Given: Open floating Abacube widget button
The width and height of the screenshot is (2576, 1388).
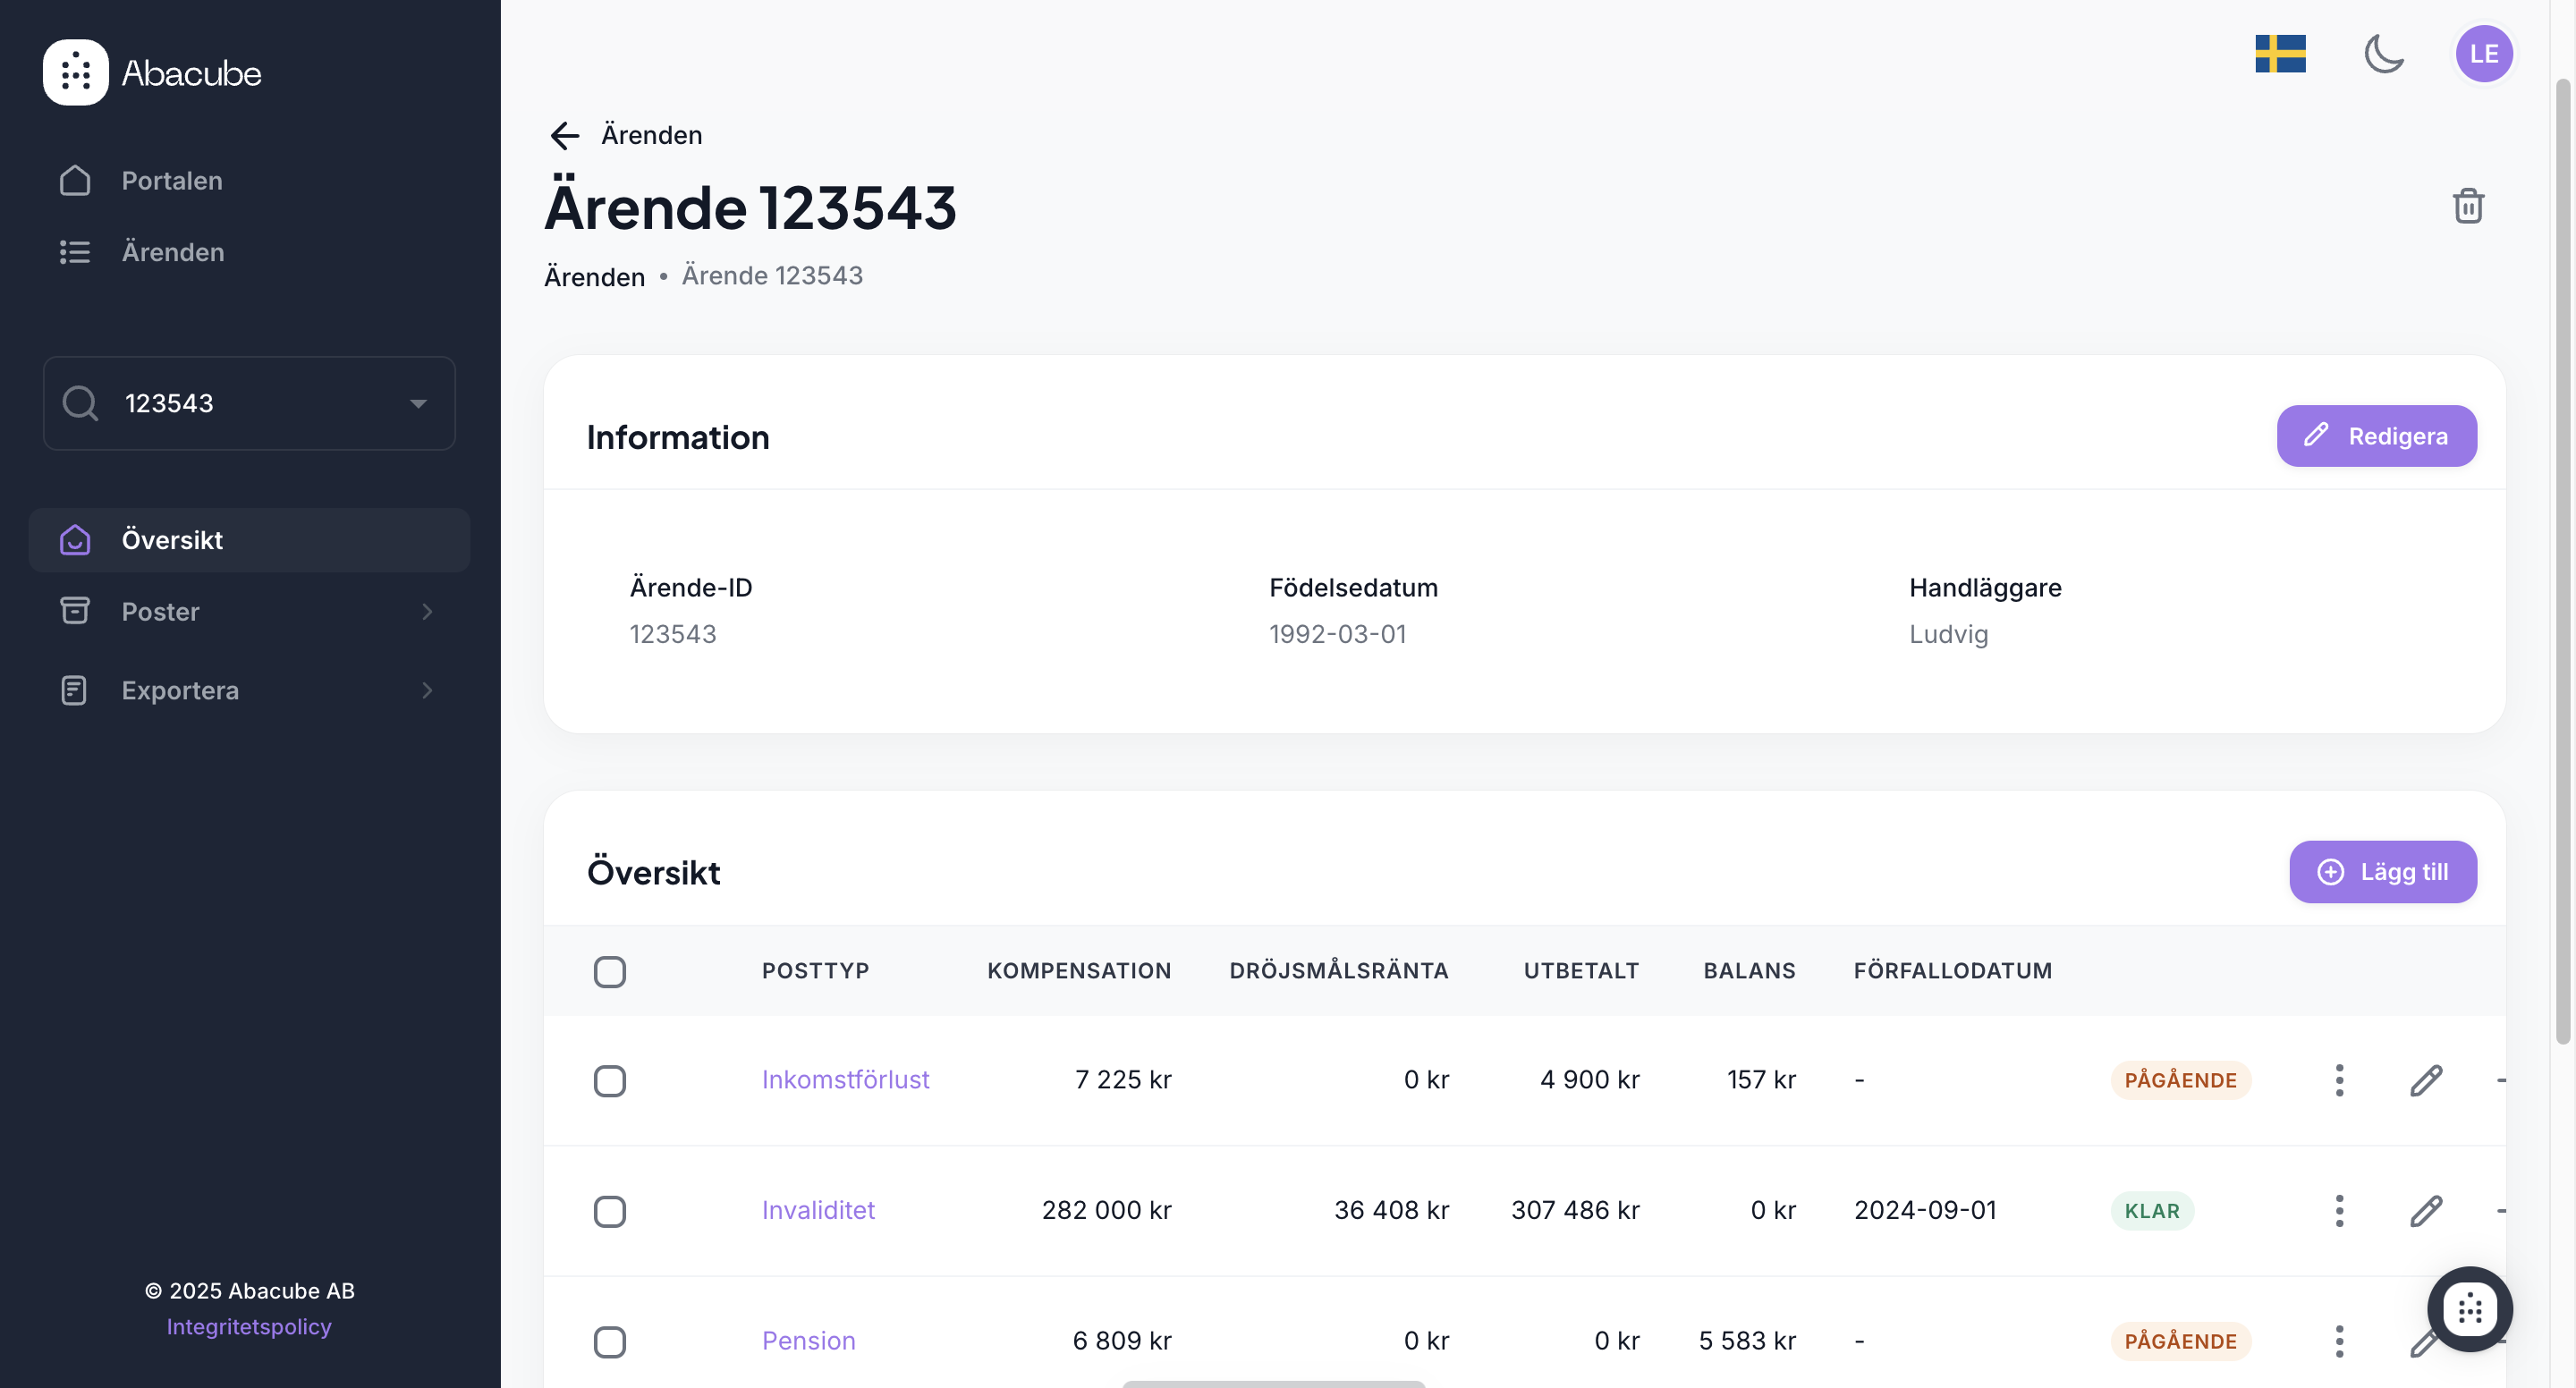Looking at the screenshot, I should coord(2469,1308).
